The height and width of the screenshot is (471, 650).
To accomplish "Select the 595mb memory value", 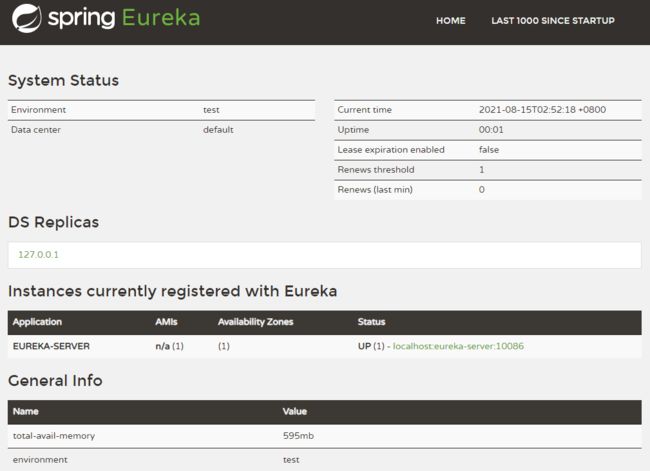I will [x=298, y=436].
